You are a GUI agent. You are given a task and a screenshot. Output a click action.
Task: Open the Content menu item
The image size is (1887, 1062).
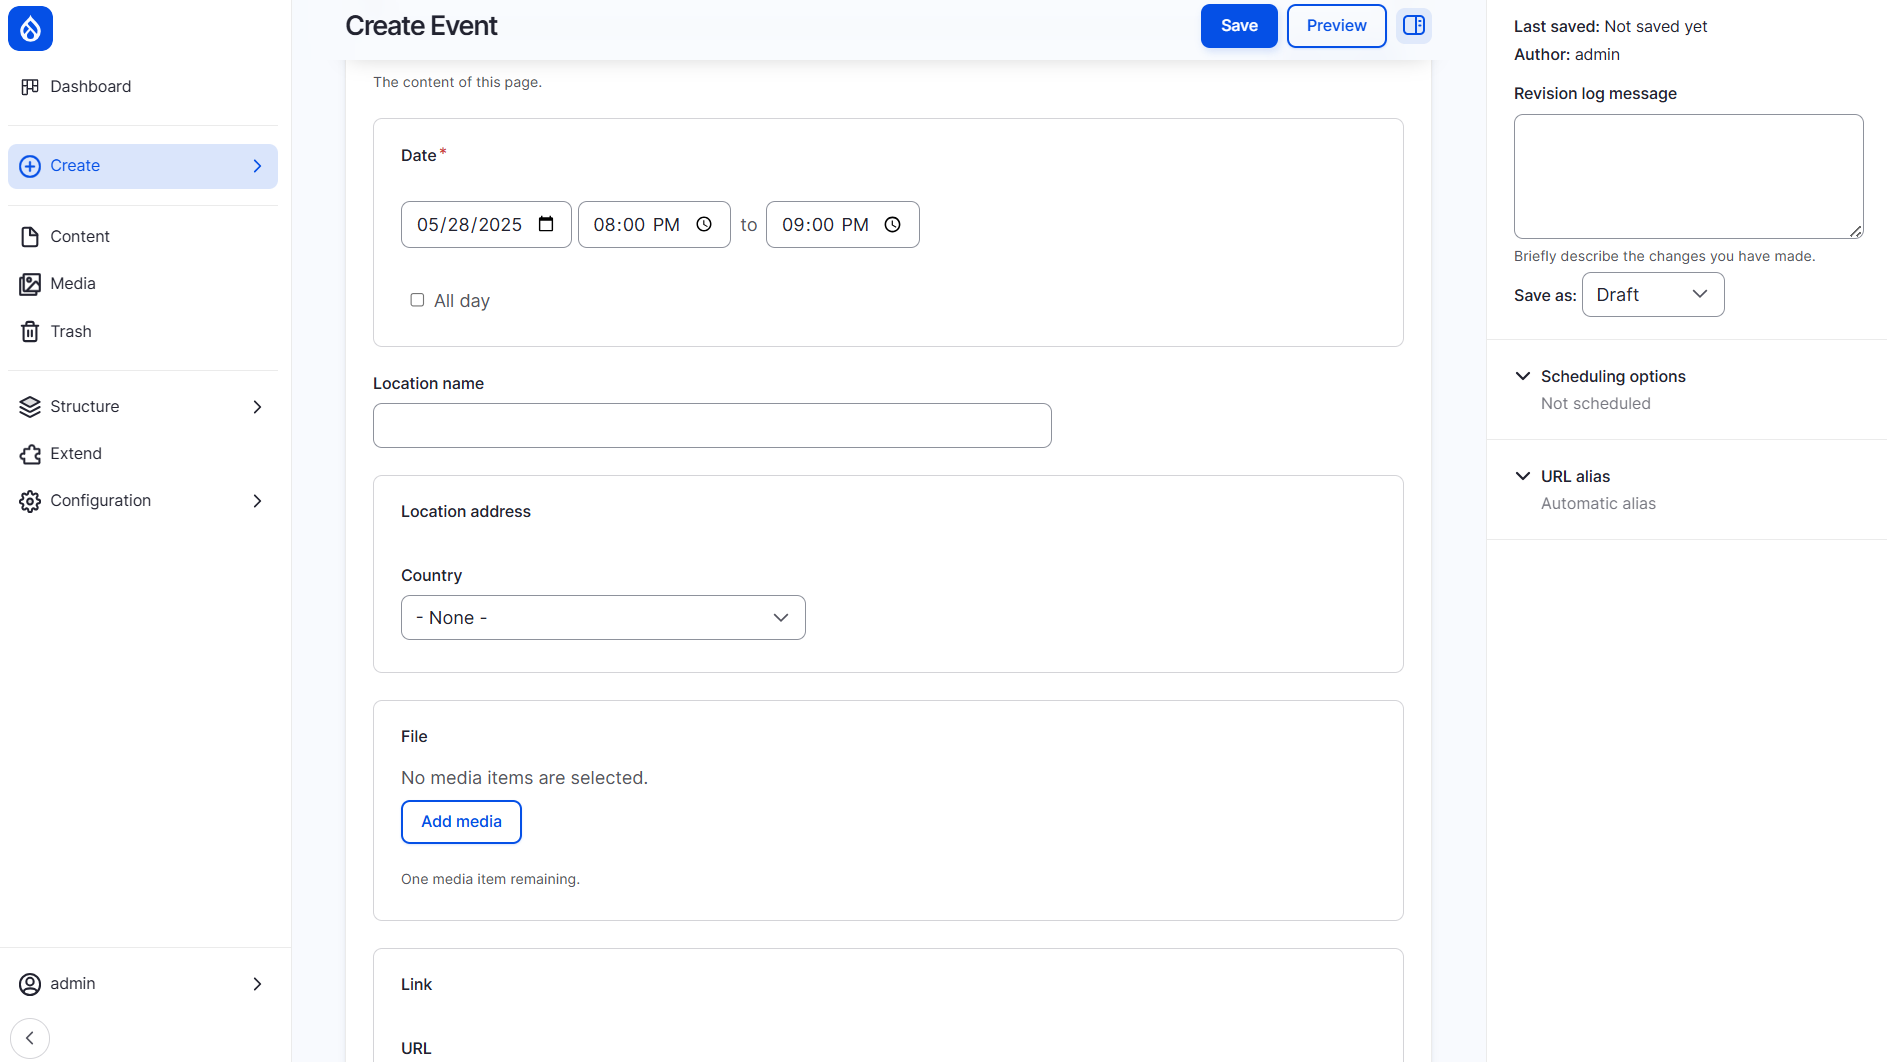[x=80, y=236]
